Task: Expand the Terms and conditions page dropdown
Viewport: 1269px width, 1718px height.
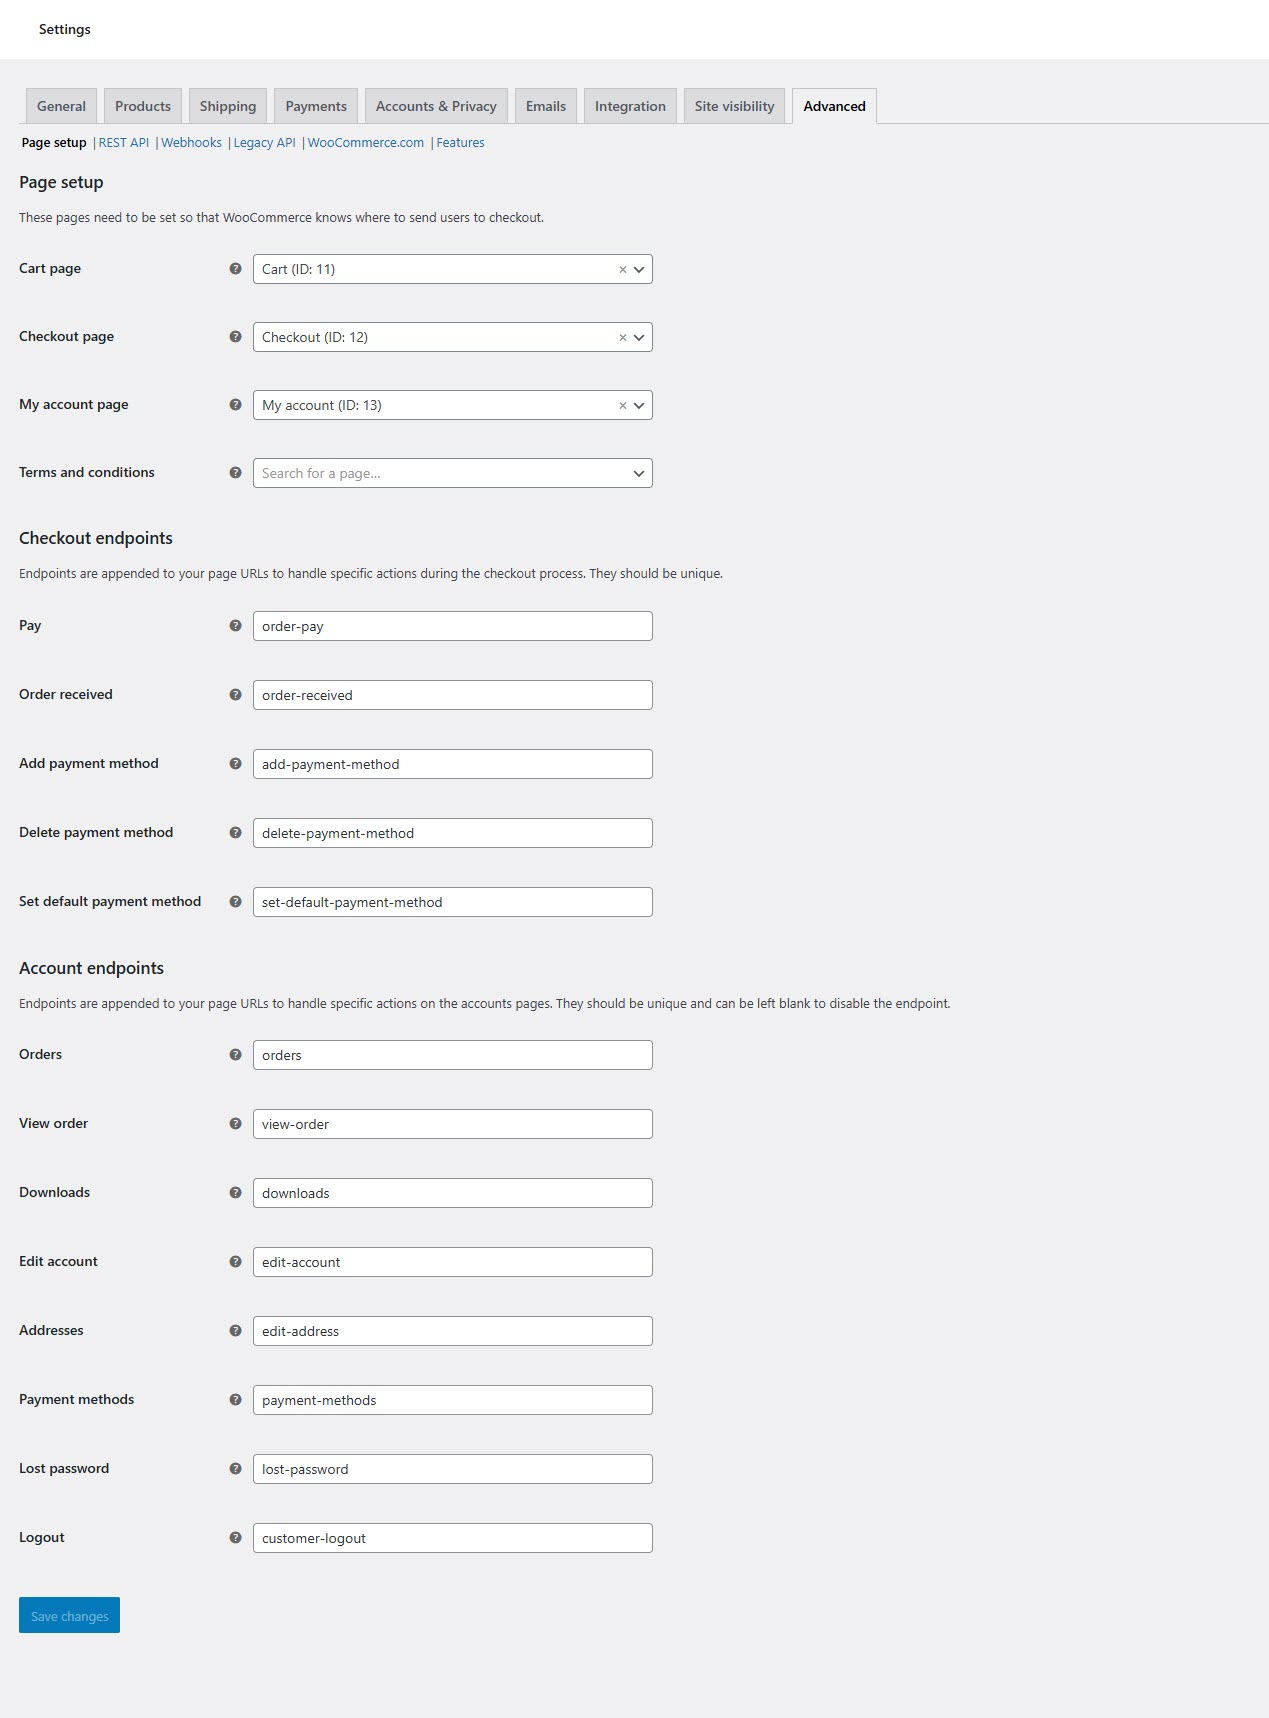Action: coord(639,474)
